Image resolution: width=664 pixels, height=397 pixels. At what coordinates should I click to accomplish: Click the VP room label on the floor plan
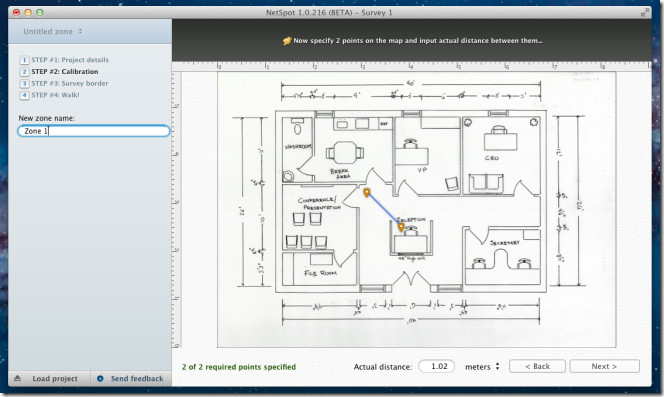(x=422, y=169)
